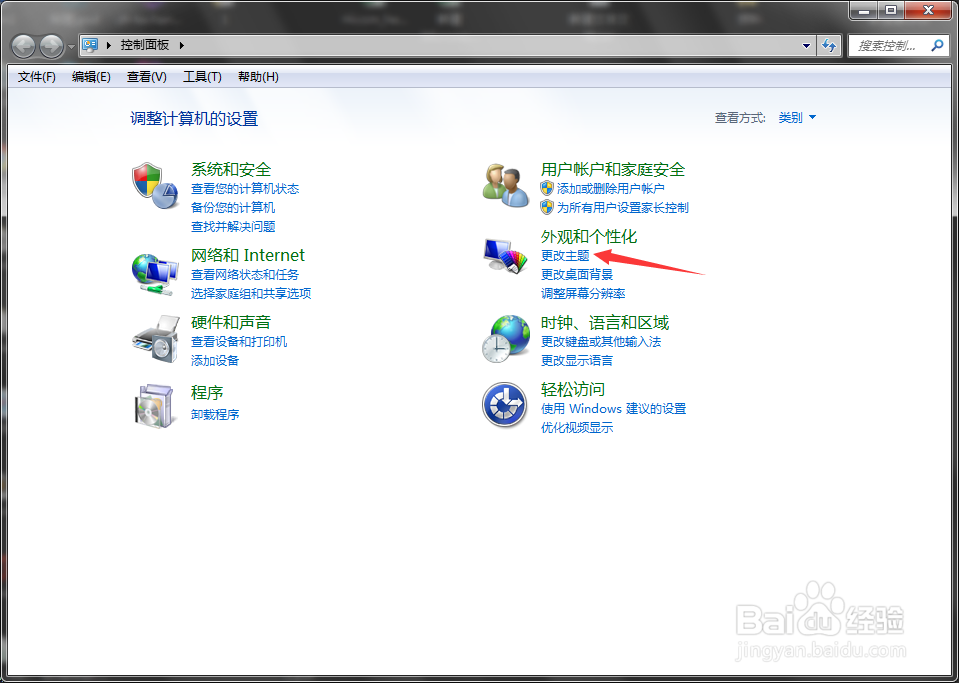Screen dimensions: 959x683
Task: Click the 更改主题 link
Action: [x=565, y=255]
